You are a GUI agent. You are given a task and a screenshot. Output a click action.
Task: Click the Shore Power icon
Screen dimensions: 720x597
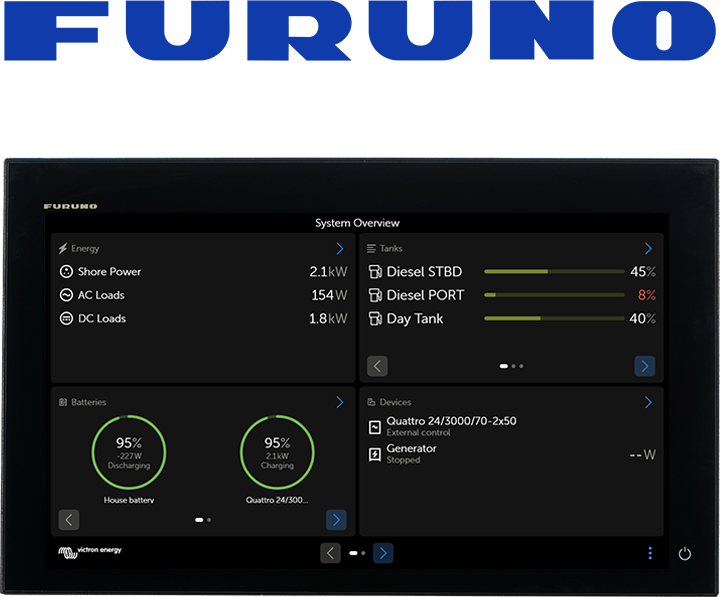pyautogui.click(x=66, y=271)
